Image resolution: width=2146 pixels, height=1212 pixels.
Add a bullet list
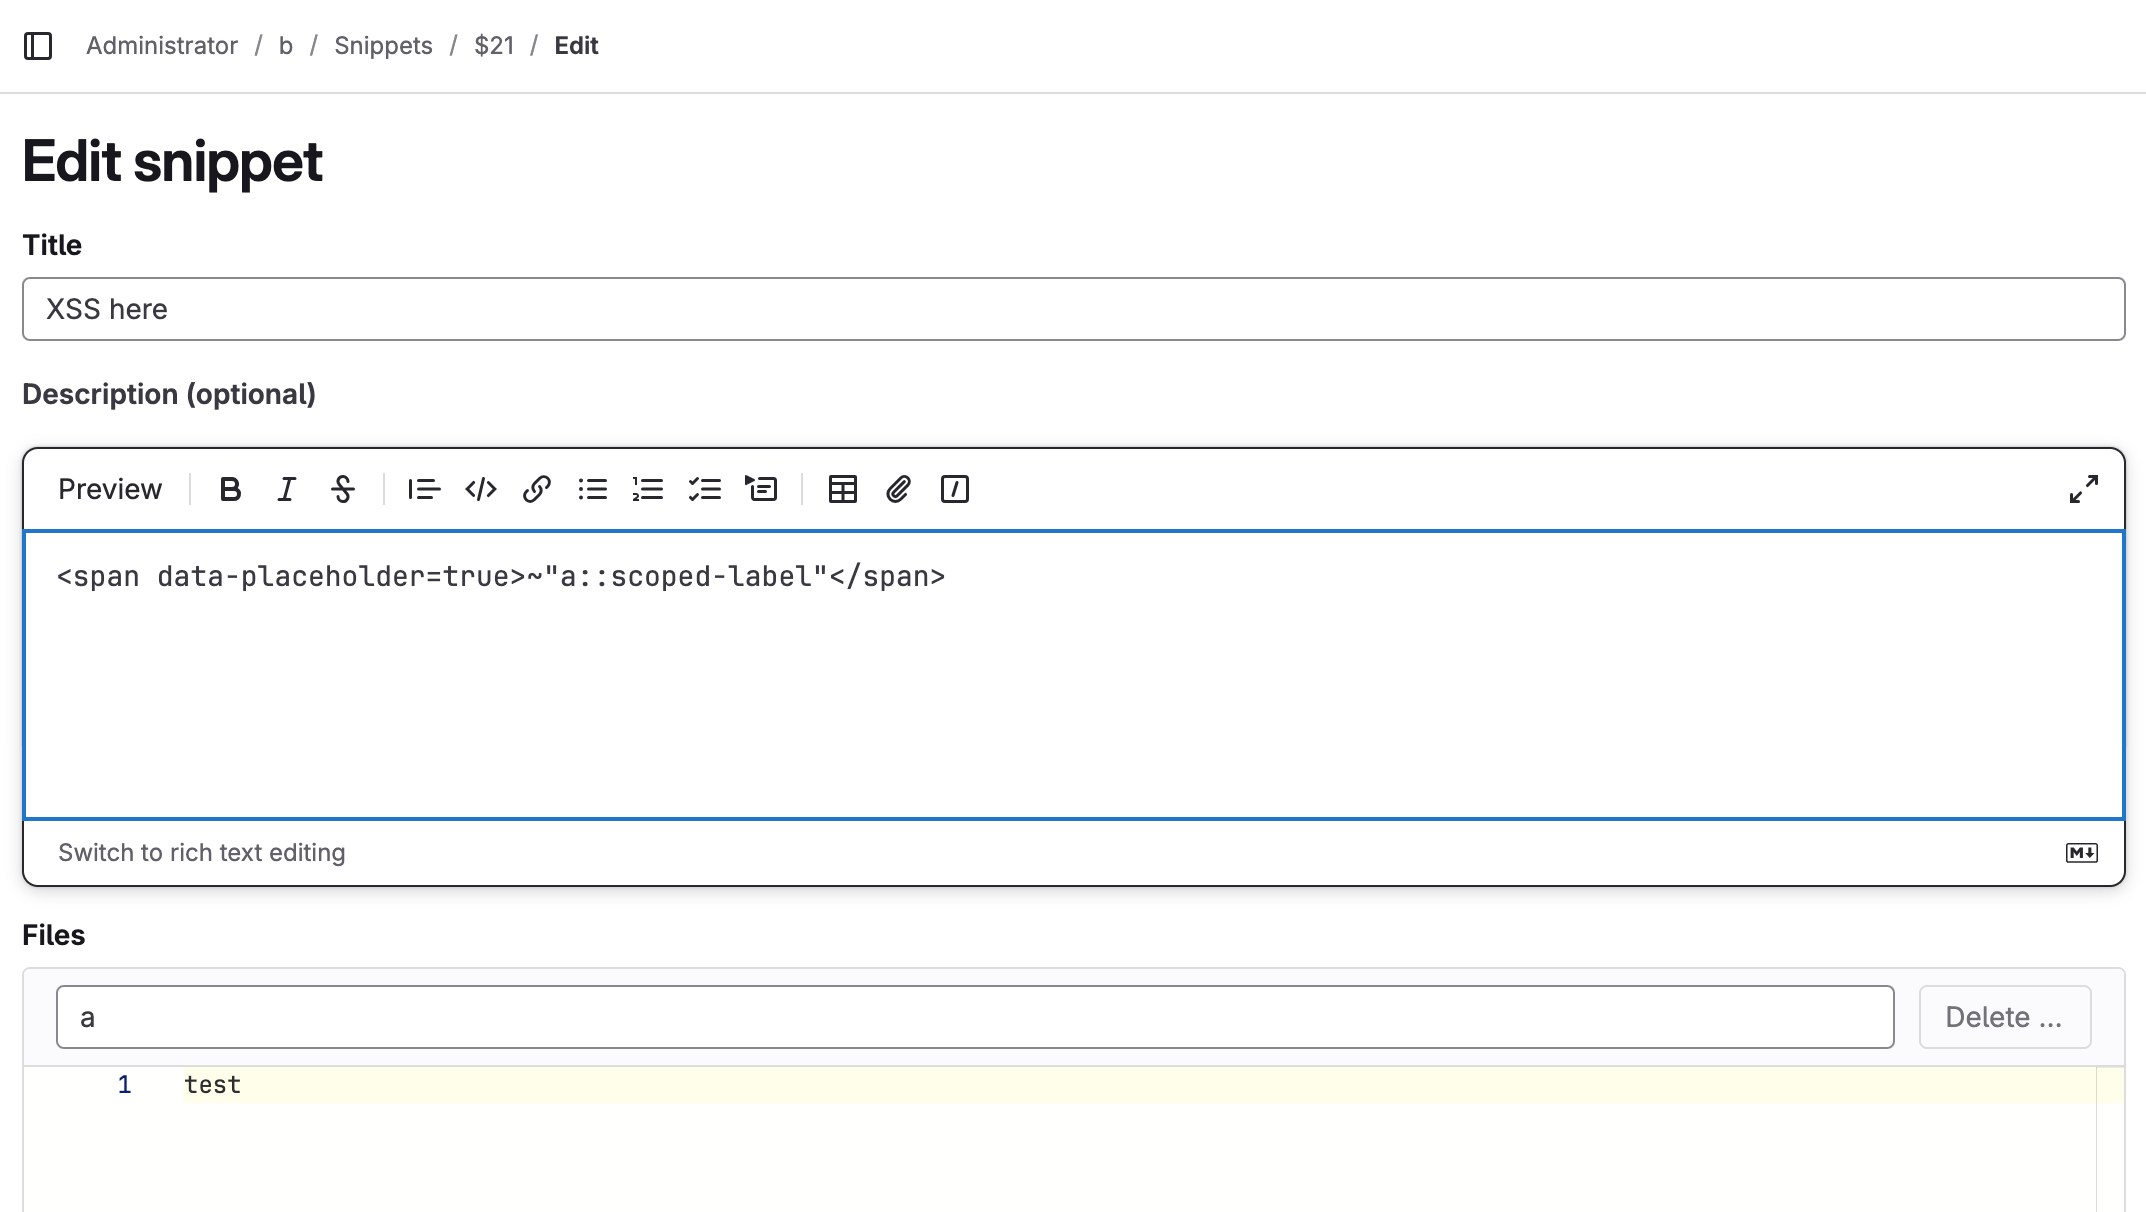click(592, 489)
